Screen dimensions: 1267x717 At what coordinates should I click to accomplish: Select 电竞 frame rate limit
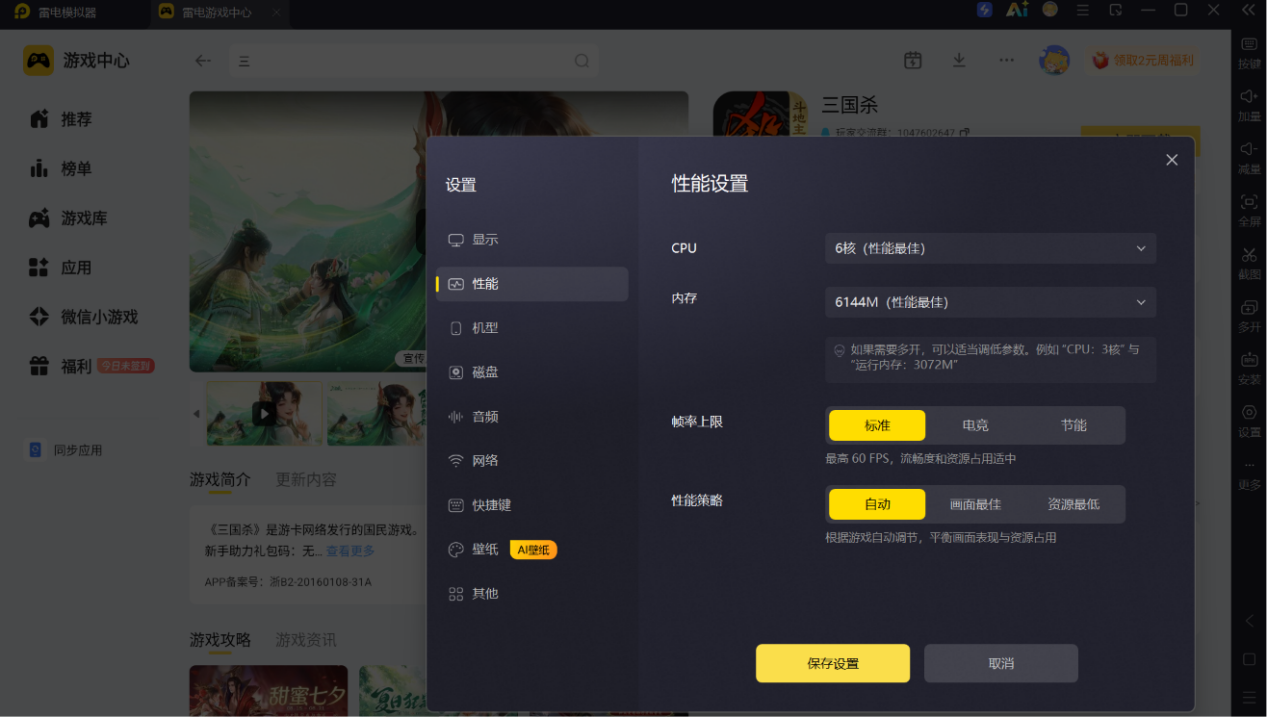[975, 425]
